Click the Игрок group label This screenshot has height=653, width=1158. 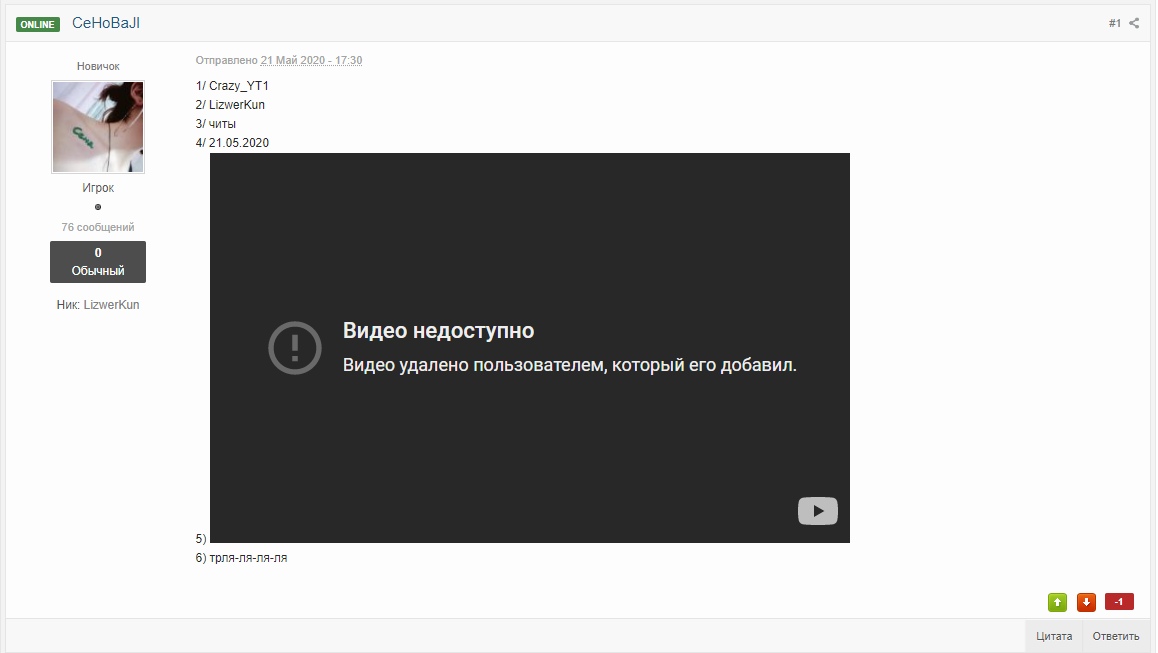coord(98,188)
